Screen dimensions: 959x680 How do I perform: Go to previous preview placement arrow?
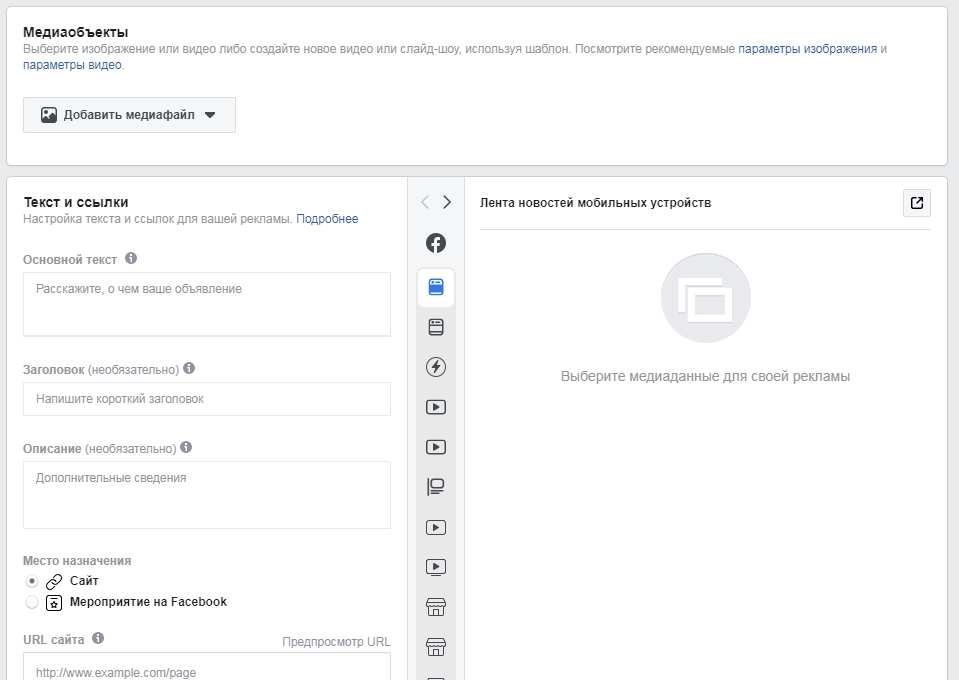coord(425,202)
